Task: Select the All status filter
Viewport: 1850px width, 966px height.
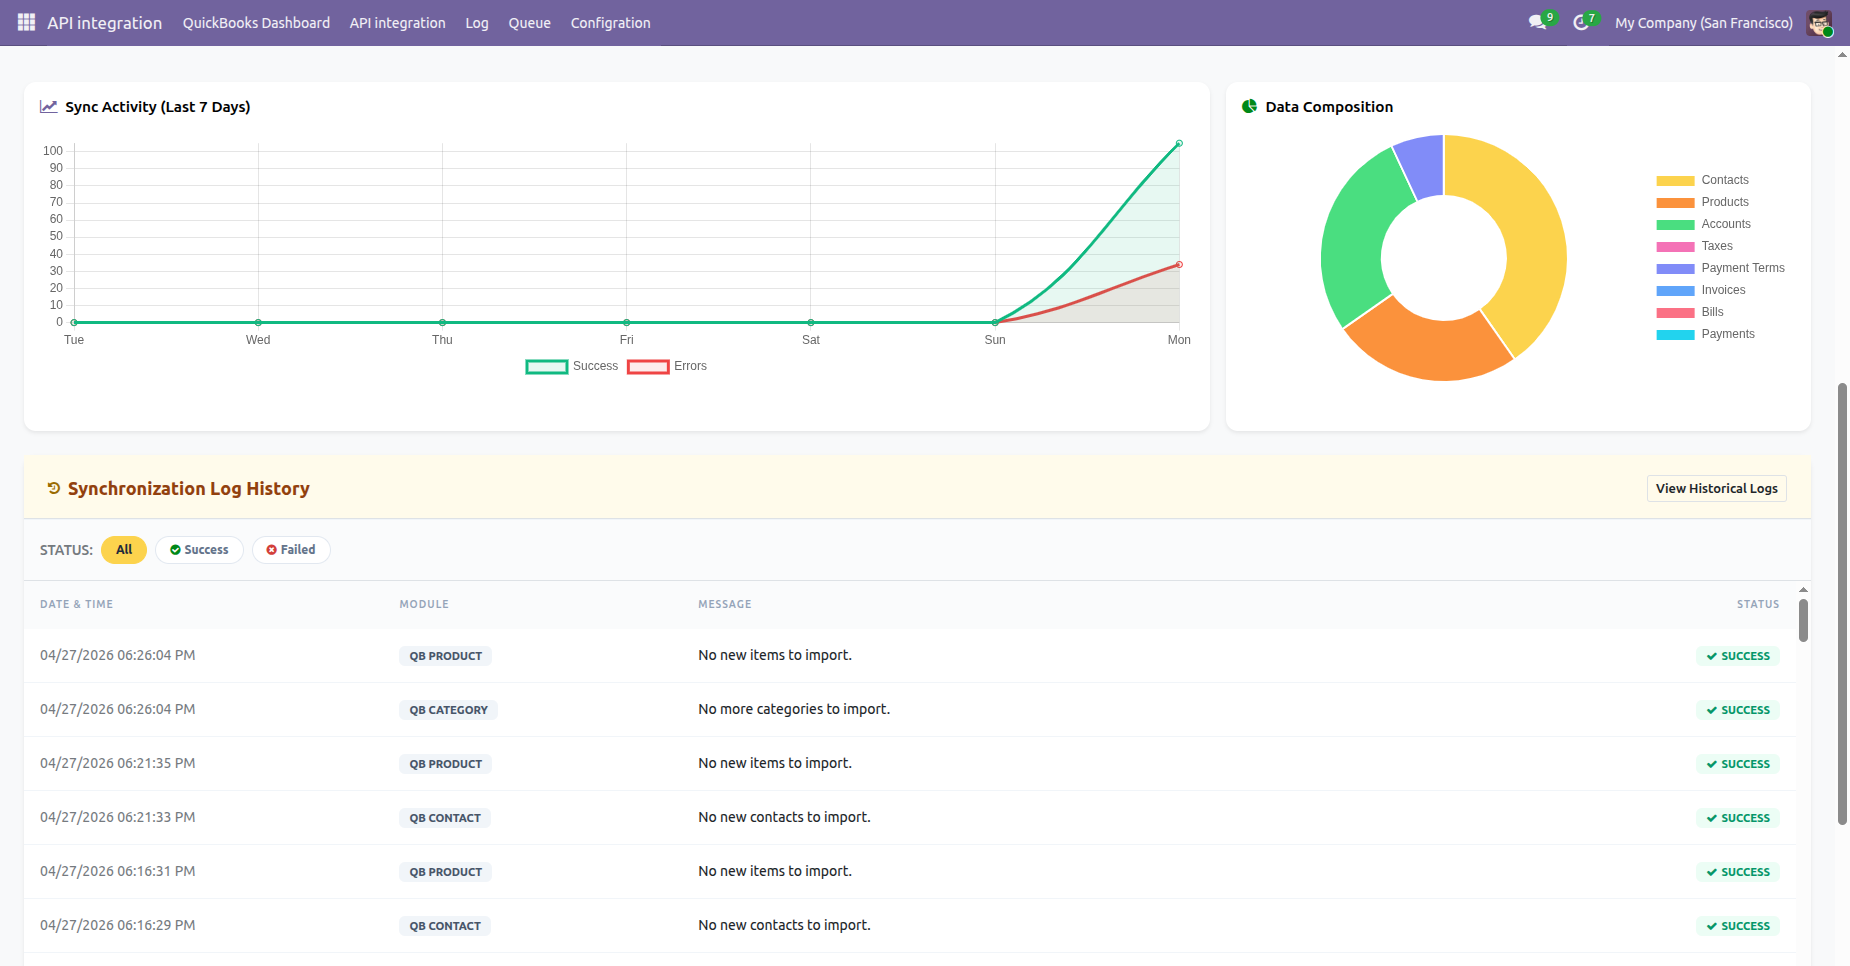Action: 124,550
